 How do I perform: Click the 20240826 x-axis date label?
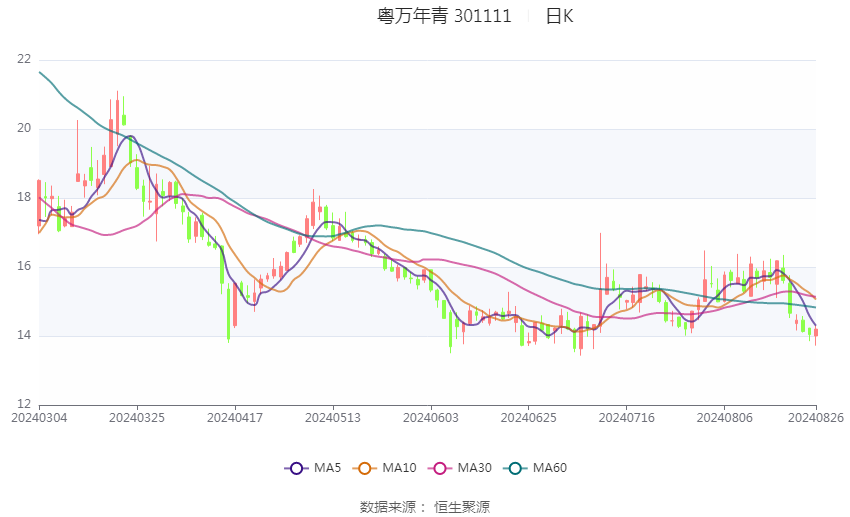(x=816, y=418)
